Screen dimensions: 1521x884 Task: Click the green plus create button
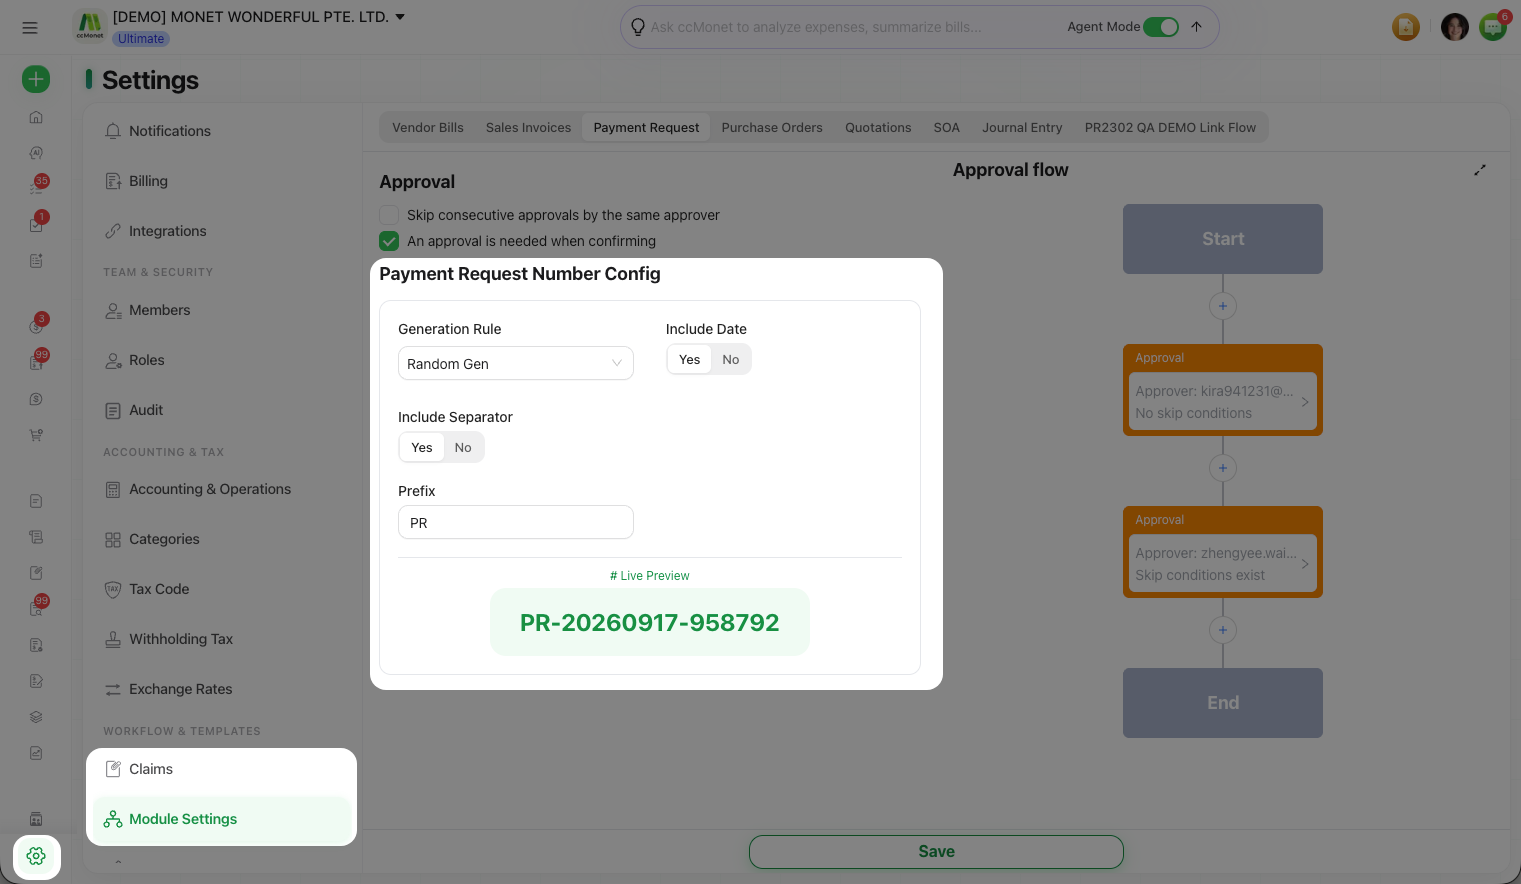pyautogui.click(x=36, y=79)
